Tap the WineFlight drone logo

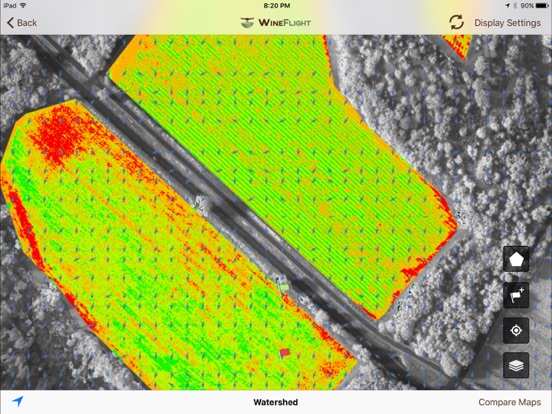click(247, 23)
